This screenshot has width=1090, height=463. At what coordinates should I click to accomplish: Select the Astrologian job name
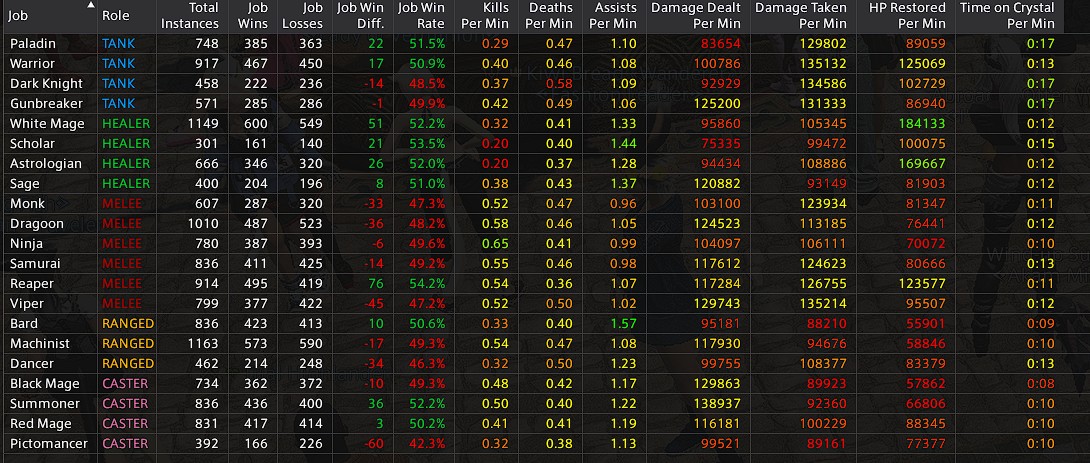tap(45, 163)
